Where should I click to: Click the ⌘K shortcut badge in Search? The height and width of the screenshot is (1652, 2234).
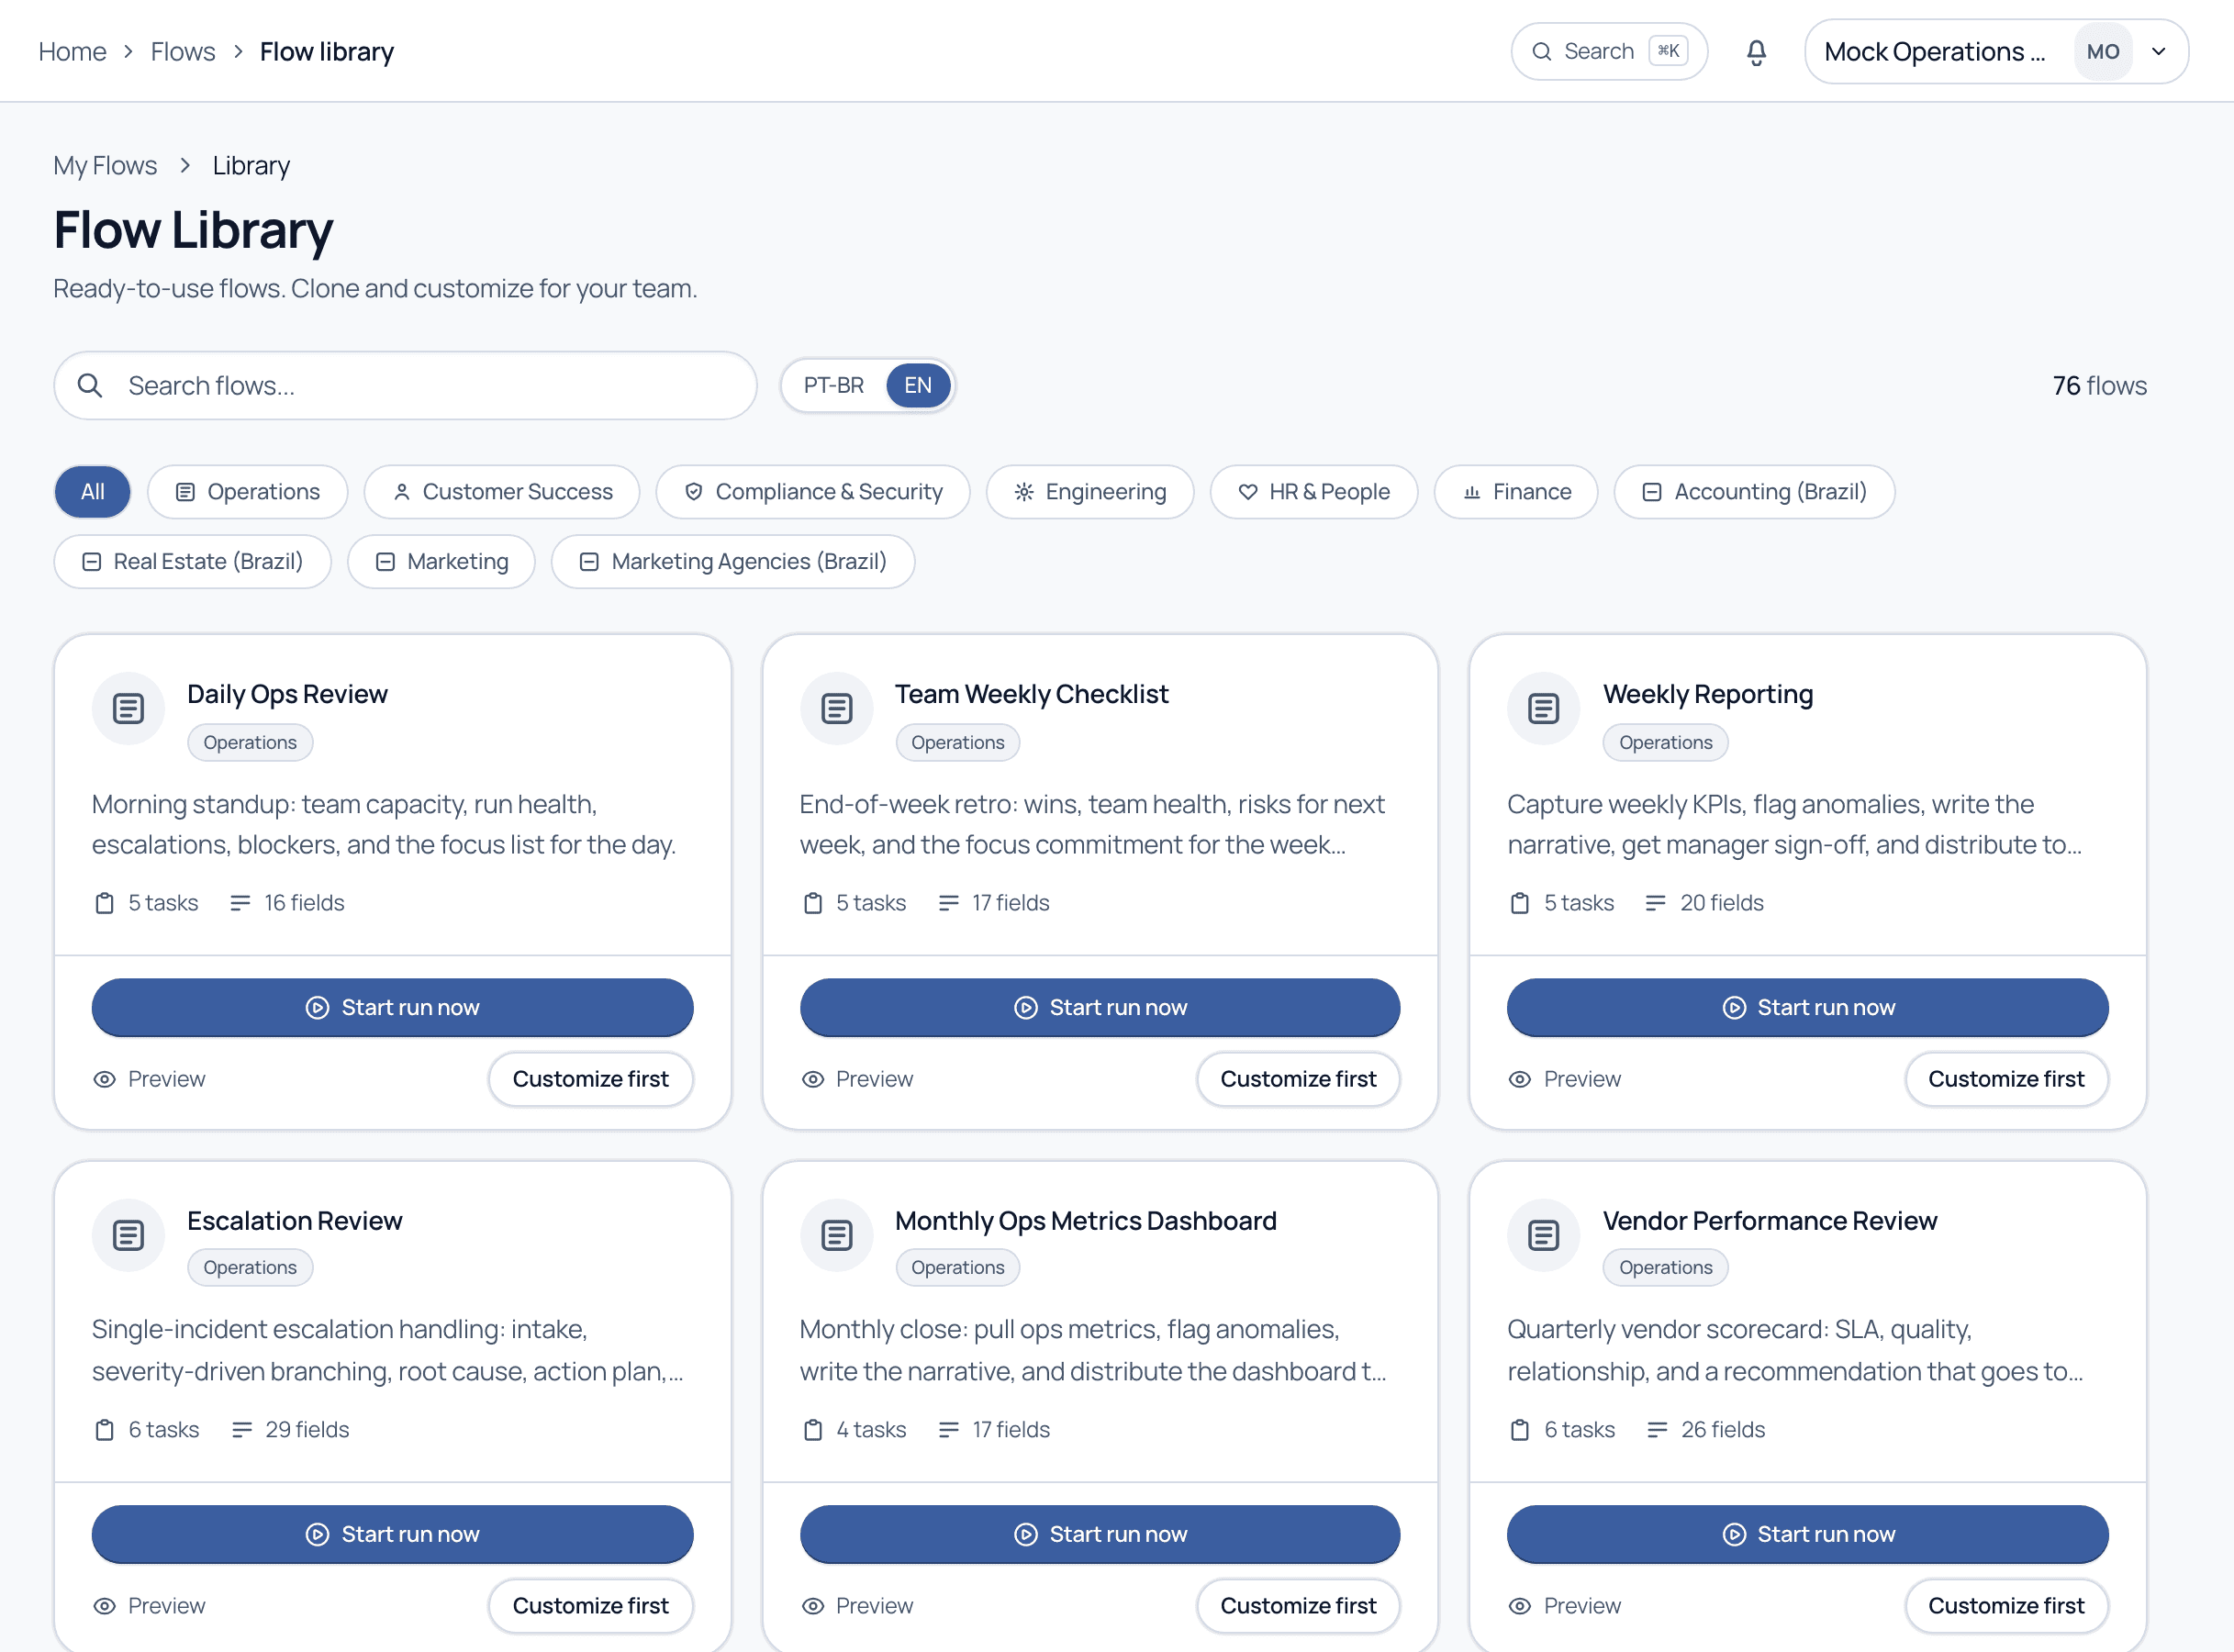1668,51
